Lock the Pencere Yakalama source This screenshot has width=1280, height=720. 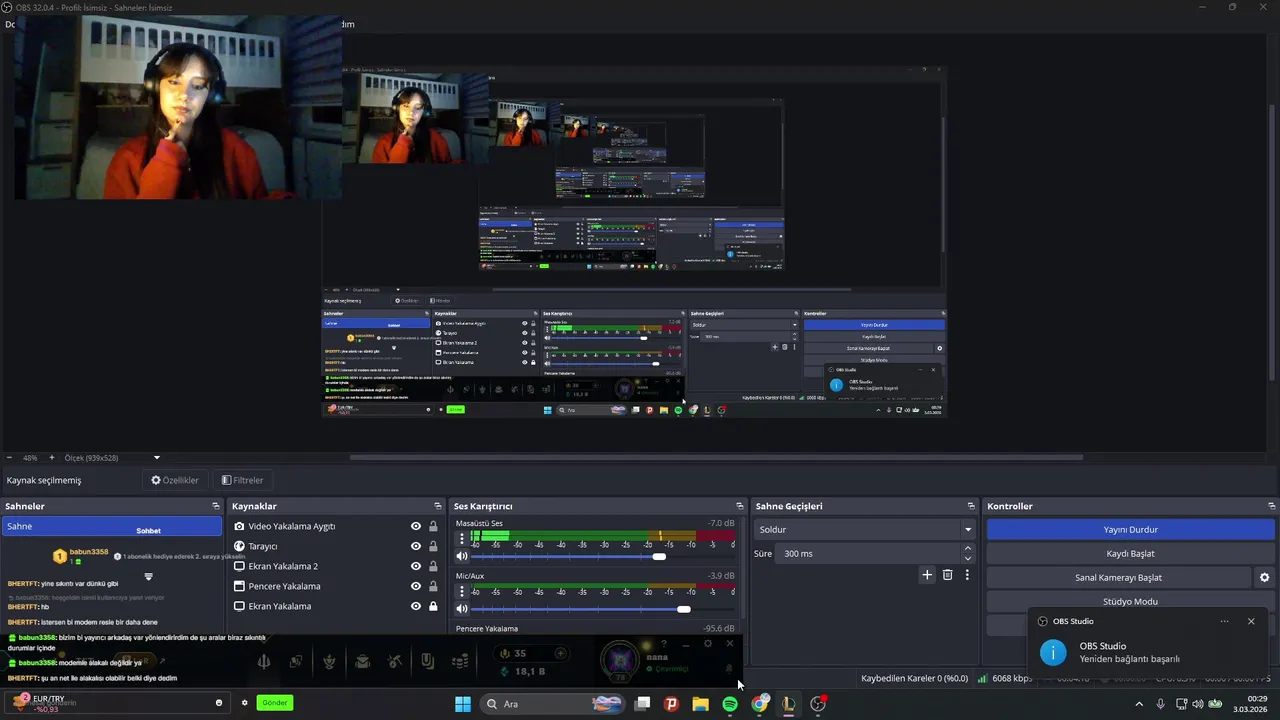tap(433, 586)
